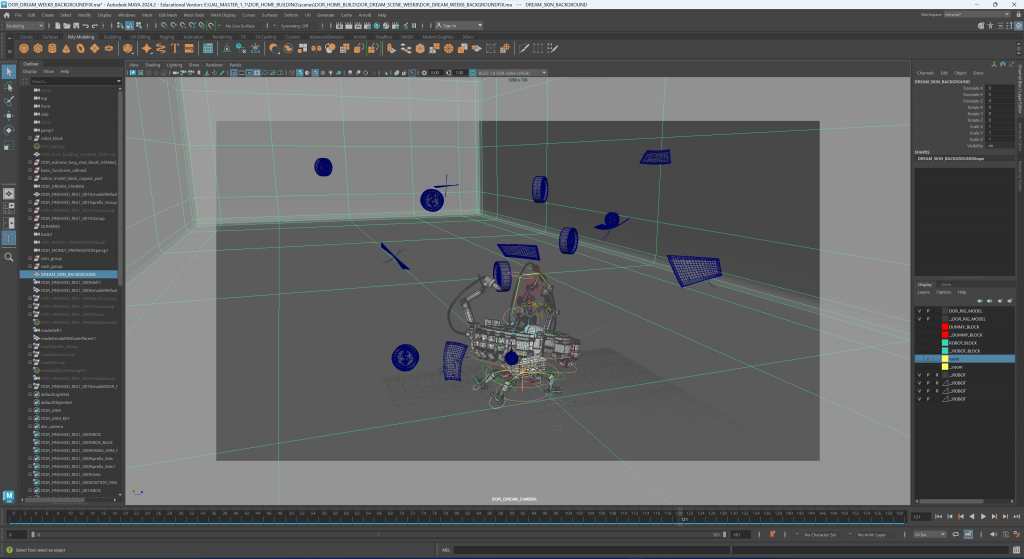Toggle visibility of the first ROBOT layer
Image resolution: width=1024 pixels, height=559 pixels.
point(920,375)
